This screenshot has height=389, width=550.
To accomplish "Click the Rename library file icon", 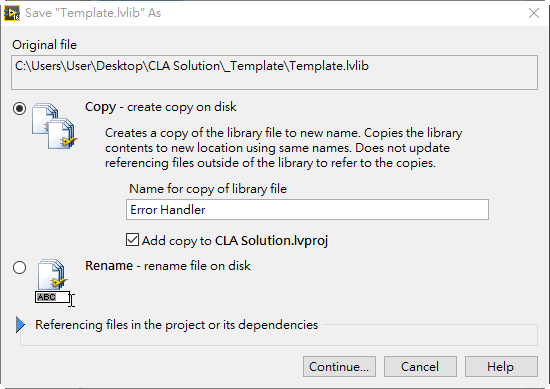I will pyautogui.click(x=52, y=274).
